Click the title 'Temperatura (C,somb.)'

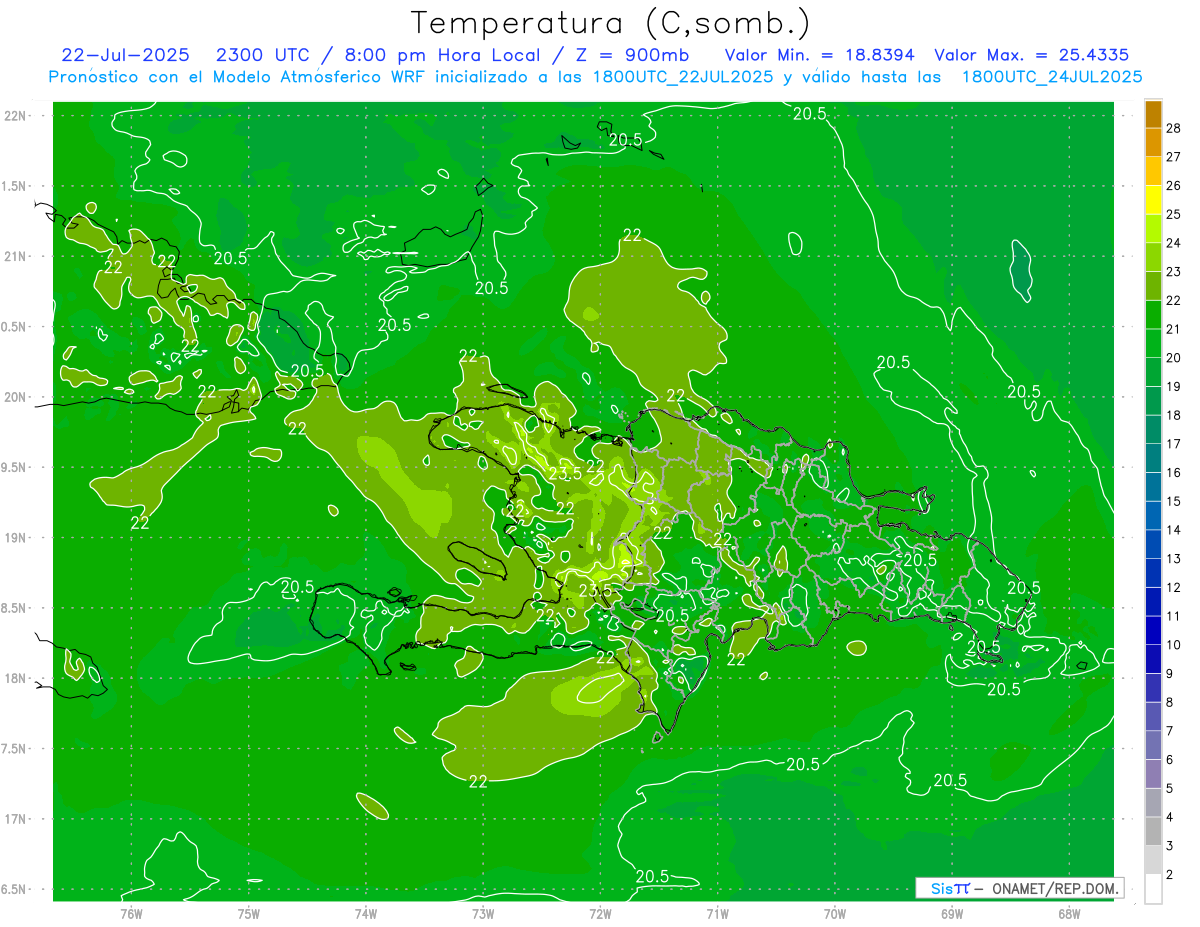tap(610, 24)
